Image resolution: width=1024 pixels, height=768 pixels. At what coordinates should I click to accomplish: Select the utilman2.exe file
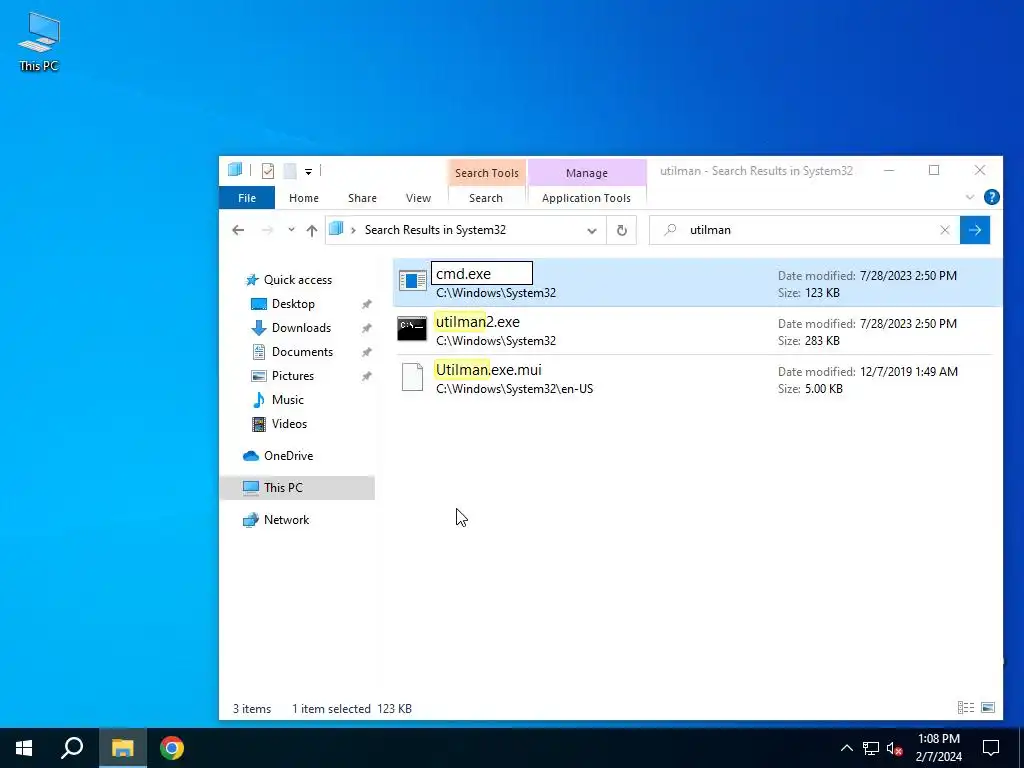(697, 330)
